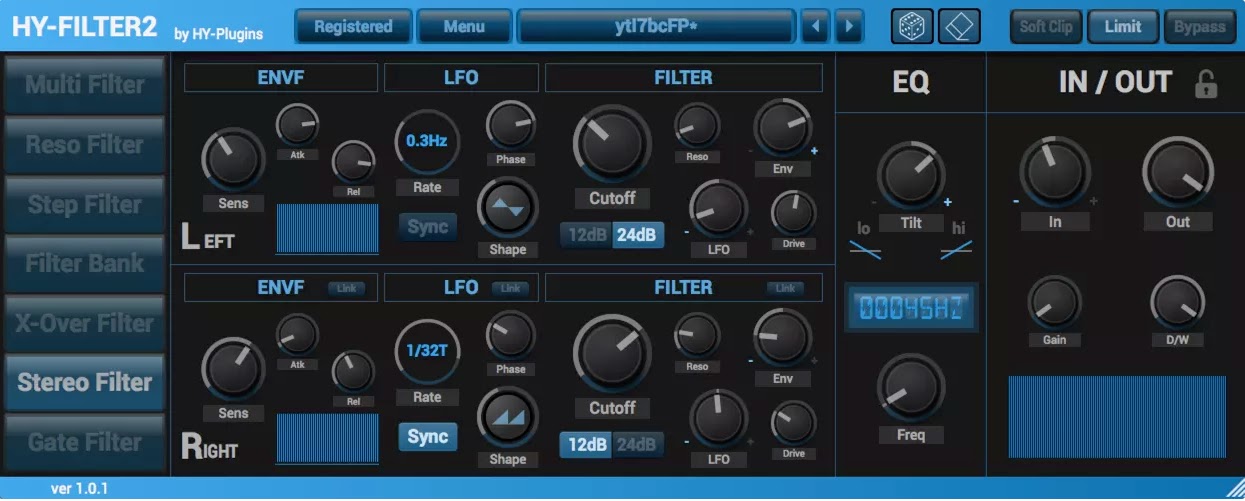Click the EQ hi shelf curve icon
1245x501 pixels.
pyautogui.click(x=957, y=251)
